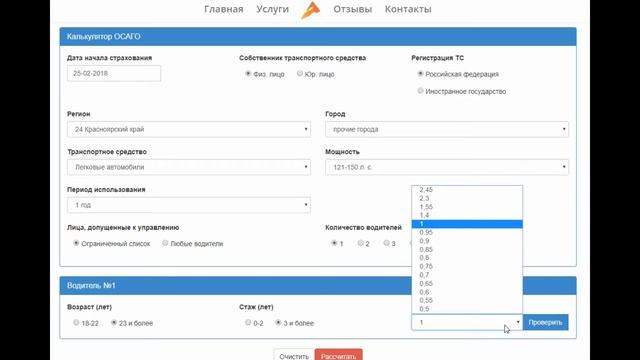The width and height of the screenshot is (640, 360).
Task: Open the Услуги menu item
Action: coord(272,9)
